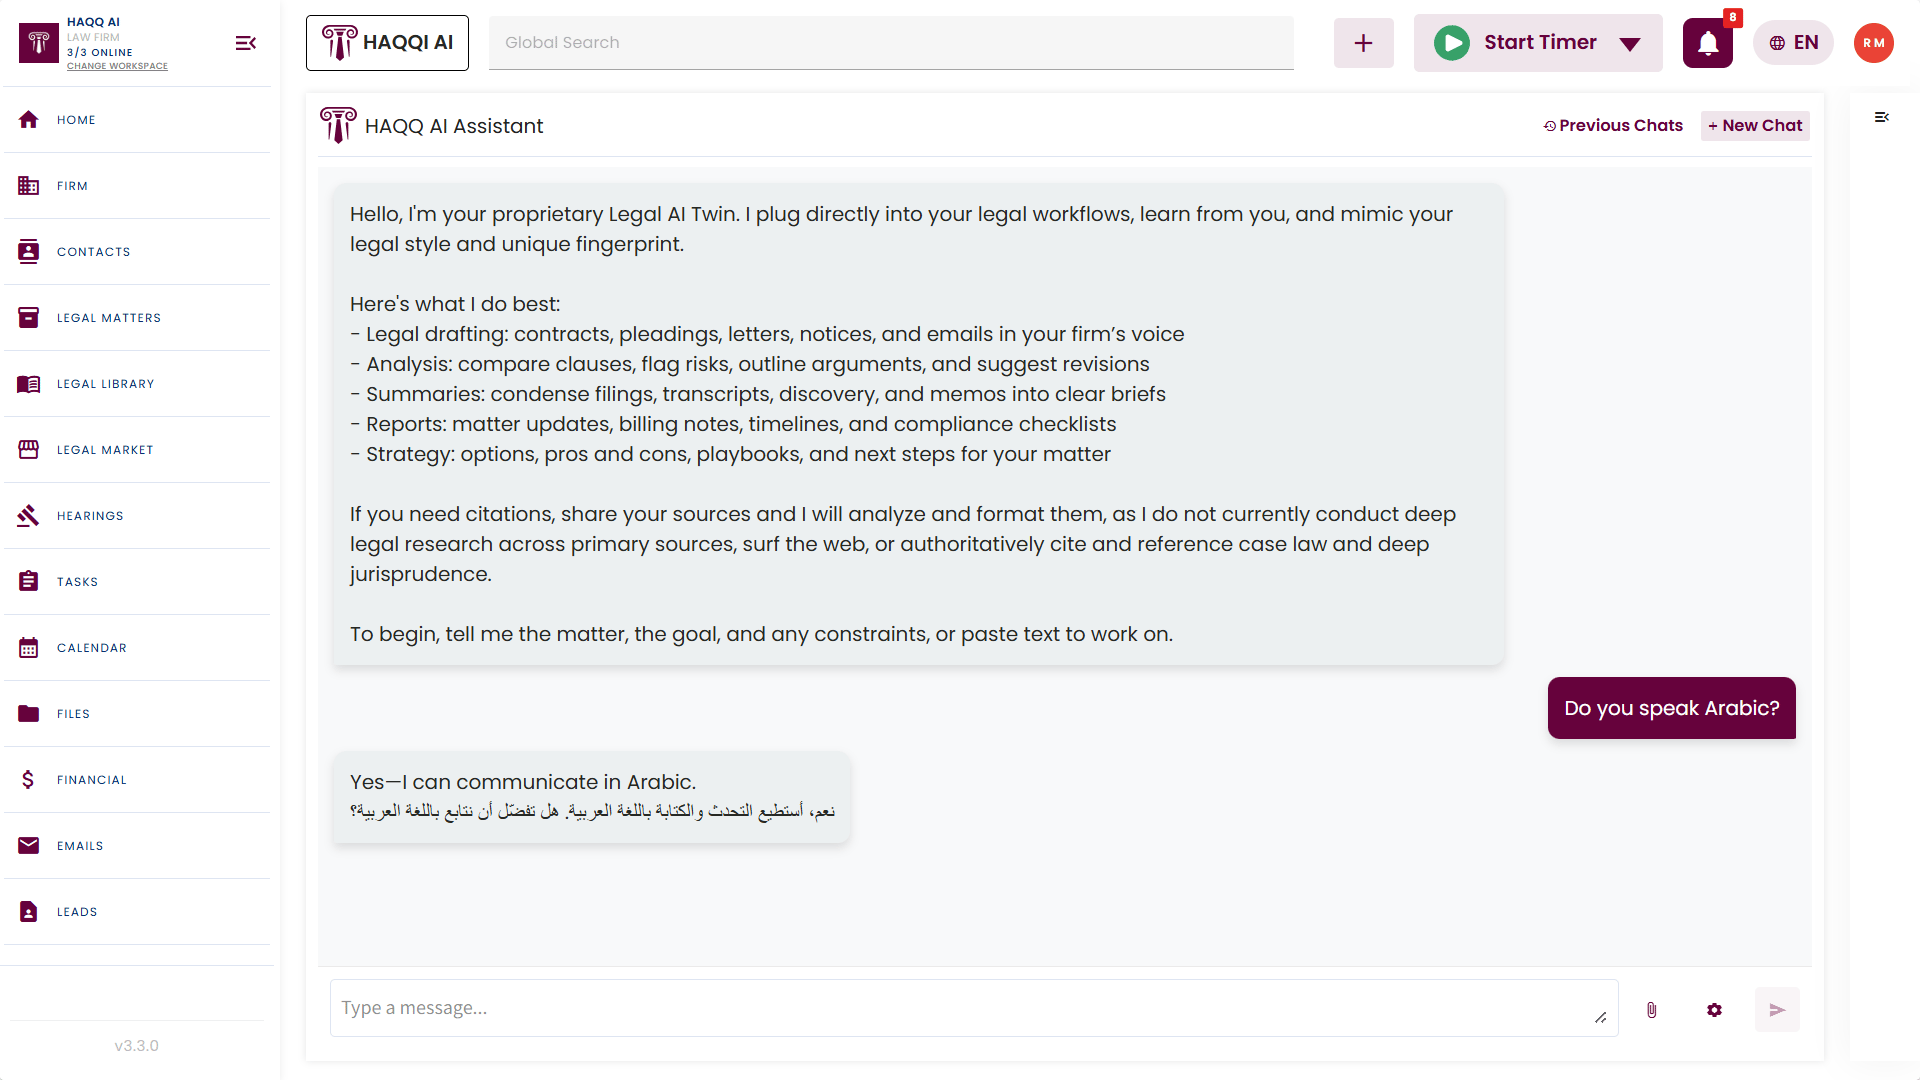
Task: Collapse the left sidebar menu
Action: 245,43
